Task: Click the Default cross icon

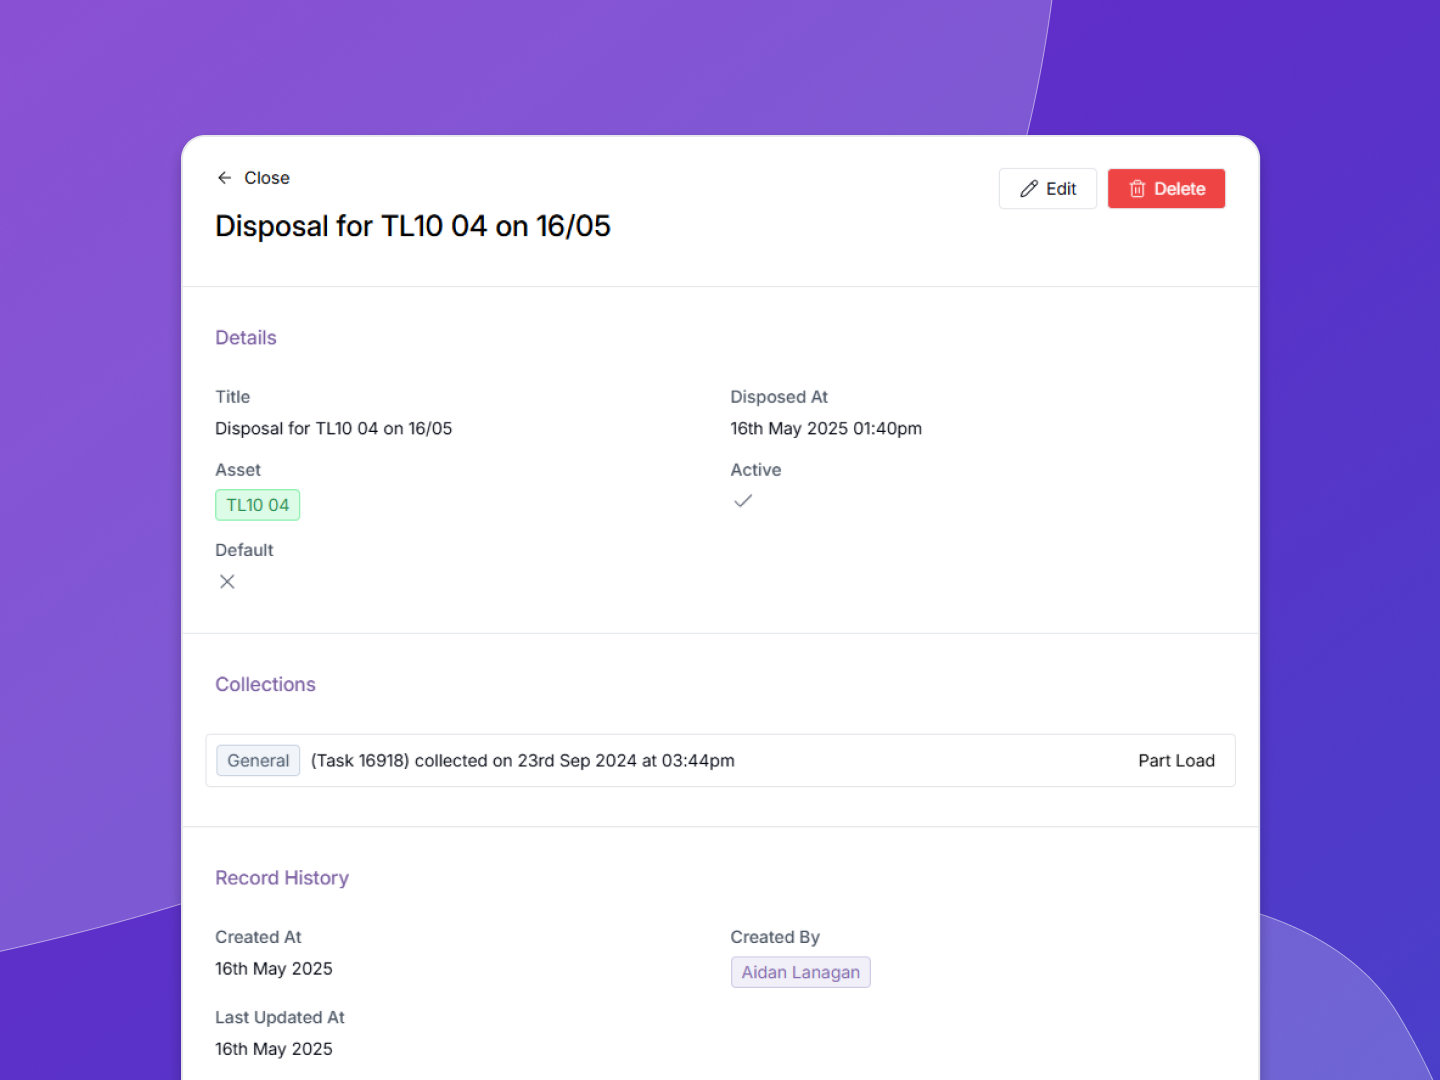Action: click(227, 582)
